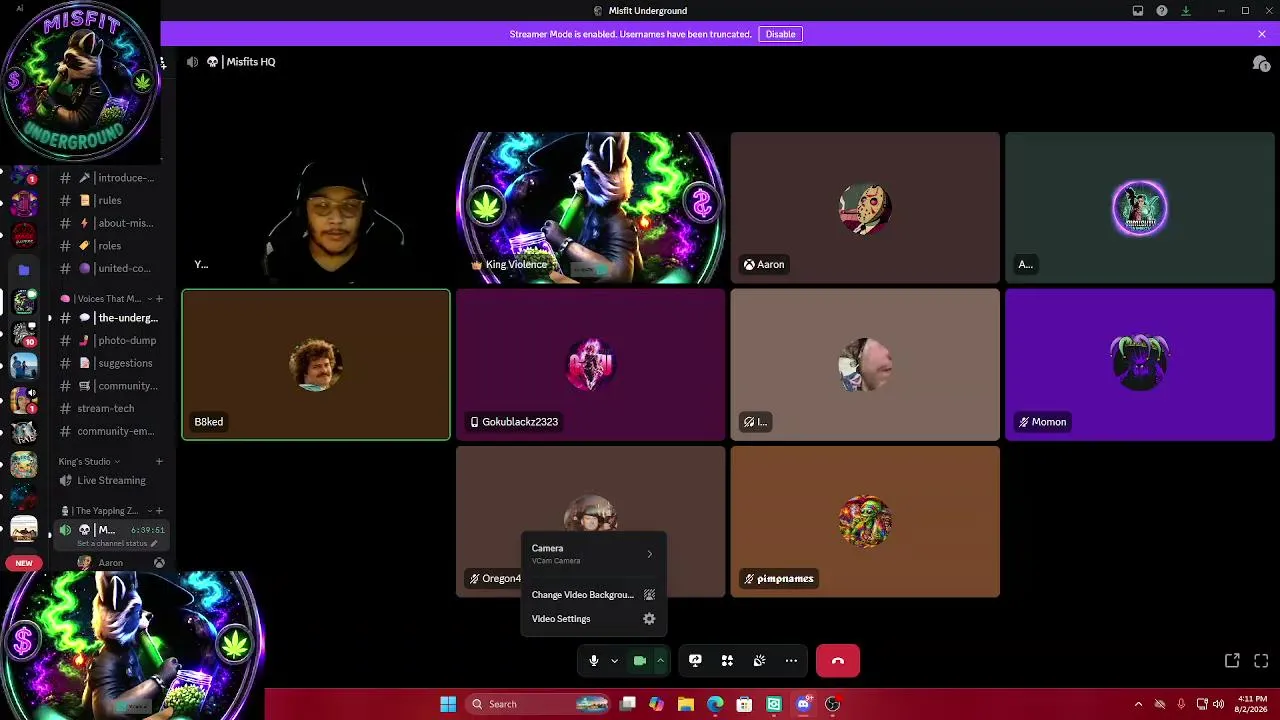Click the share your screen icon
1280x720 pixels.
(x=695, y=660)
